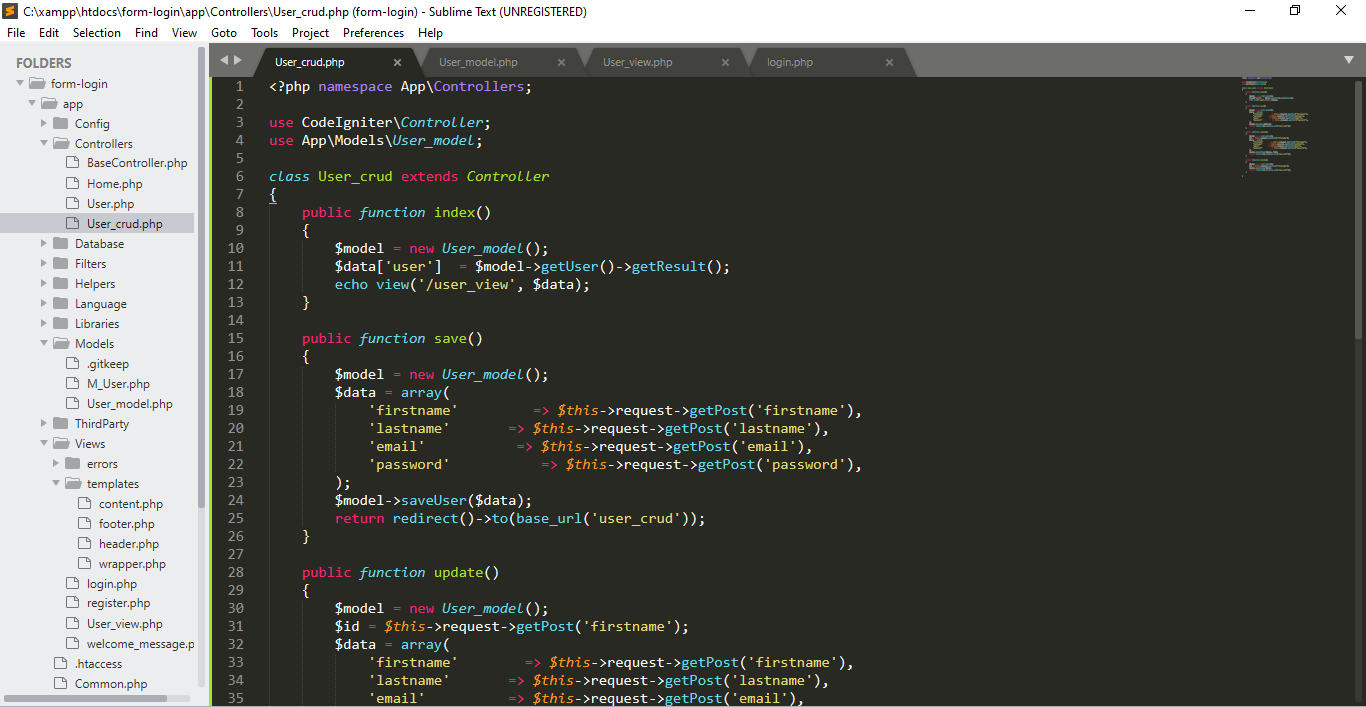
Task: Close the User_view.php tab
Action: coord(726,62)
